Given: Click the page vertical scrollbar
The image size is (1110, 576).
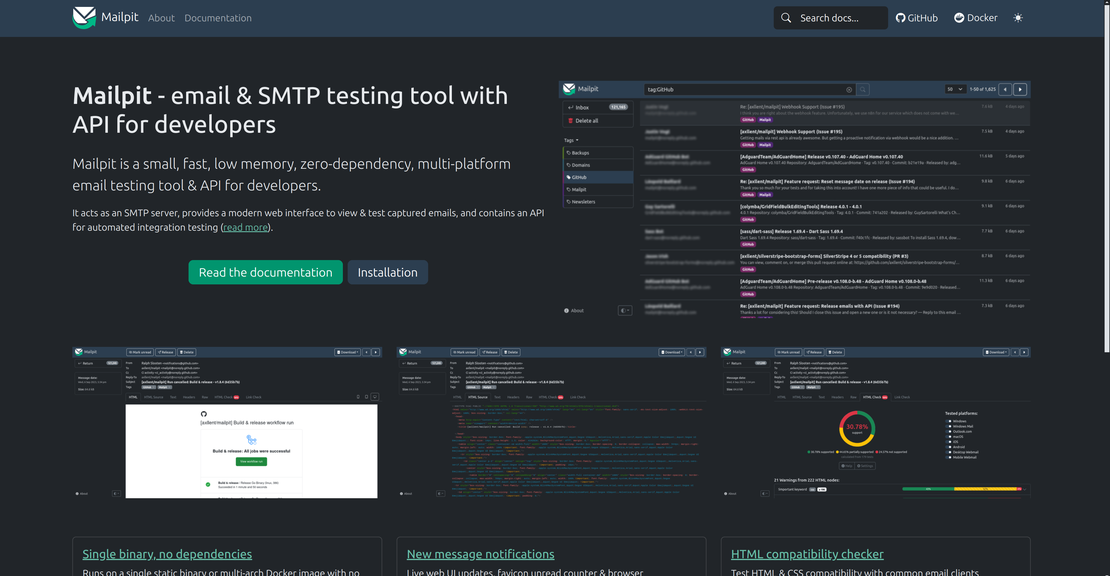Looking at the screenshot, I should pyautogui.click(x=1106, y=177).
